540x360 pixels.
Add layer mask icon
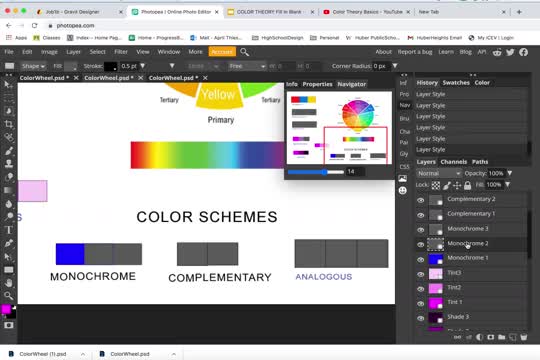point(490,337)
